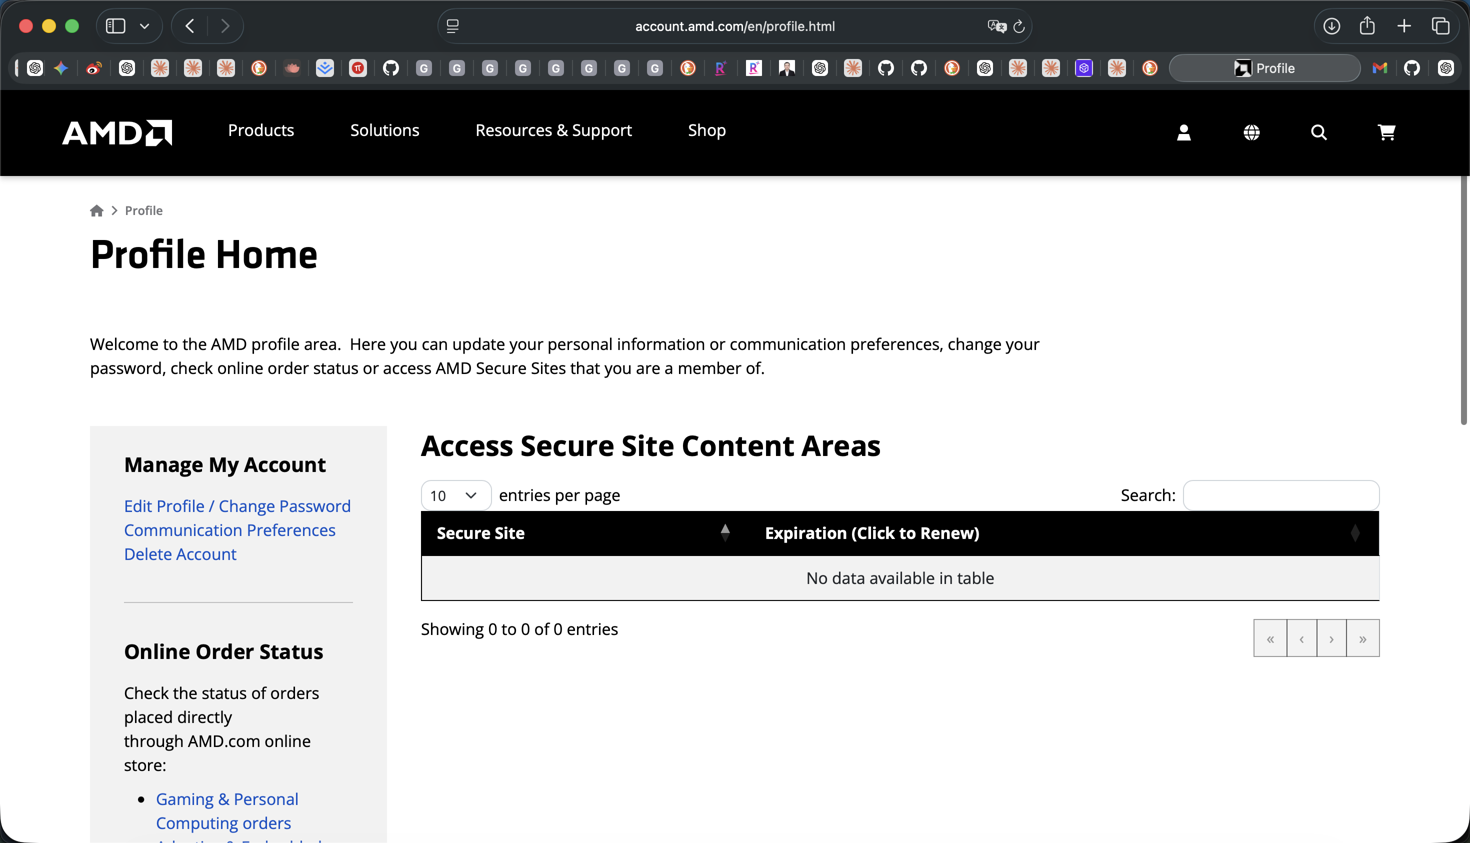Click the account.amd.com address bar
Viewport: 1470px width, 843px height.
tap(735, 26)
